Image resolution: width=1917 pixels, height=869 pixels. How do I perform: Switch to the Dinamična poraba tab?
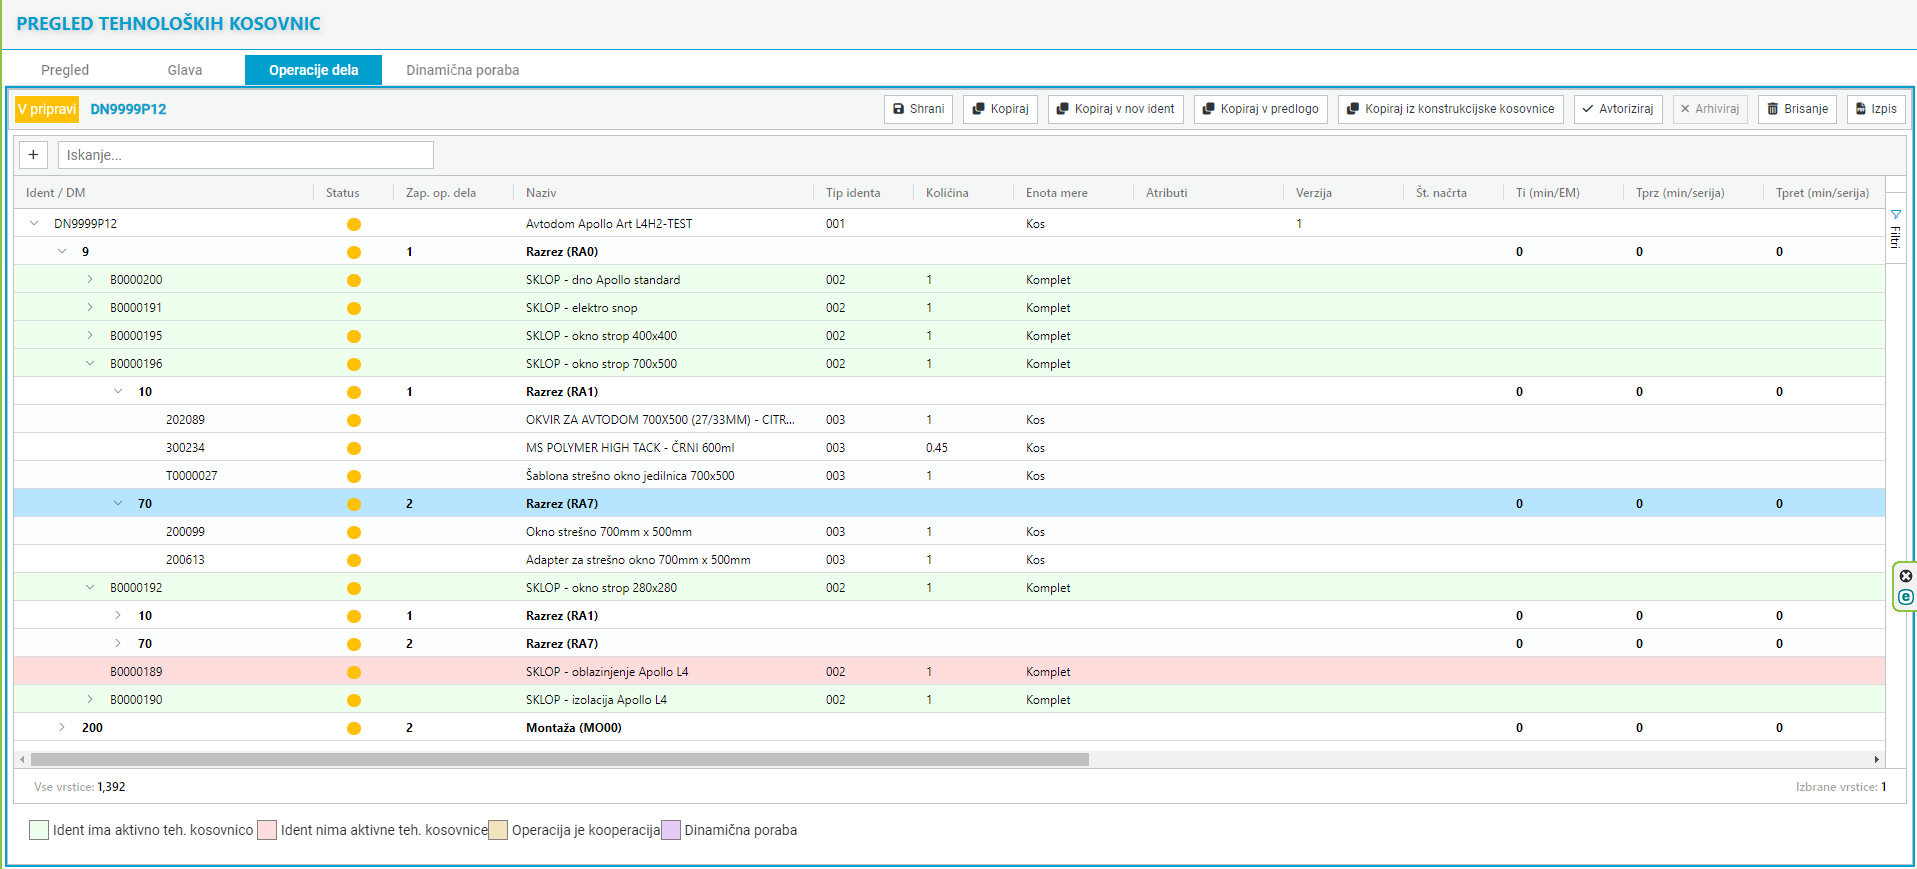pyautogui.click(x=462, y=70)
